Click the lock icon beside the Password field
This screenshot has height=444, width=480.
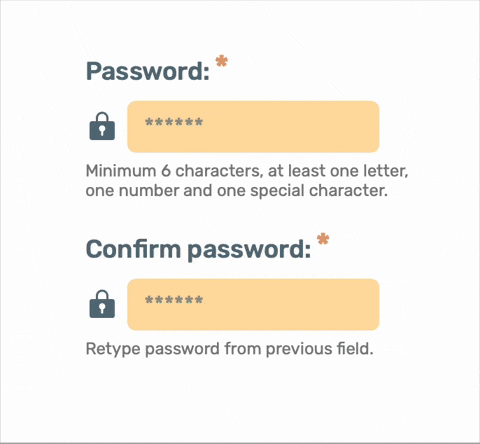pyautogui.click(x=102, y=126)
